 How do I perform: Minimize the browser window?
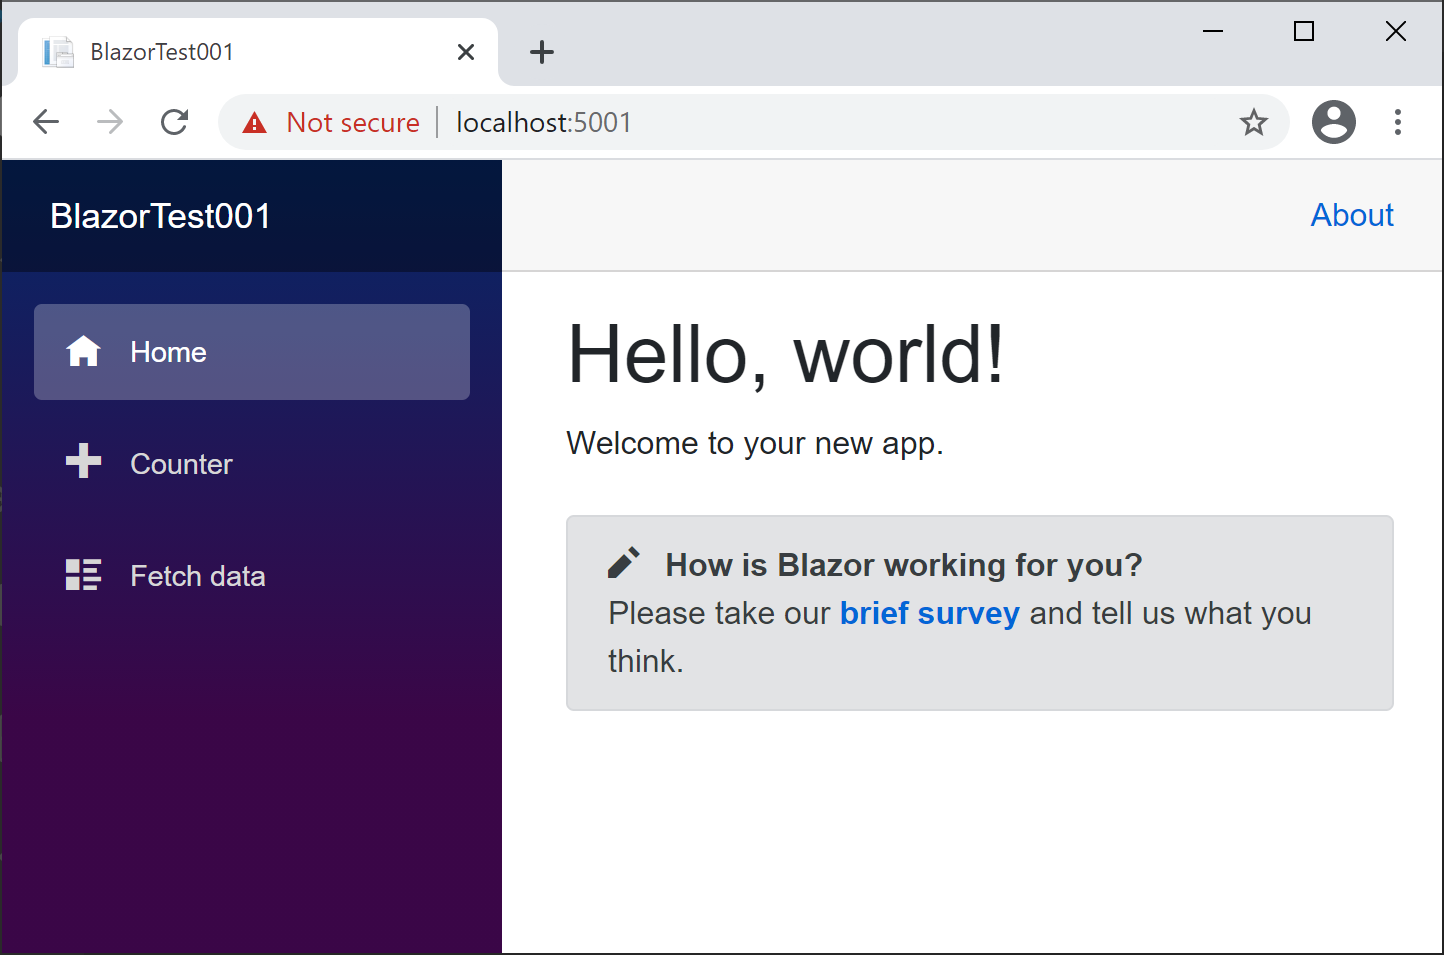1213,31
